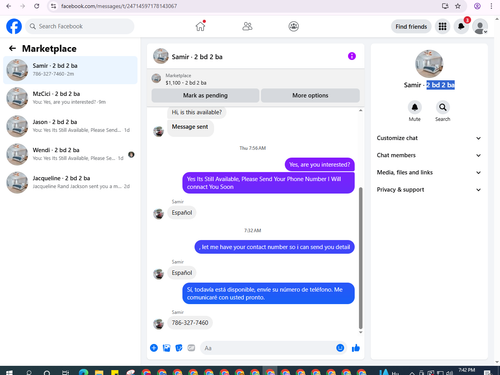Open the Windows Start button
Image resolution: width=500 pixels, height=375 pixels.
click(9, 372)
